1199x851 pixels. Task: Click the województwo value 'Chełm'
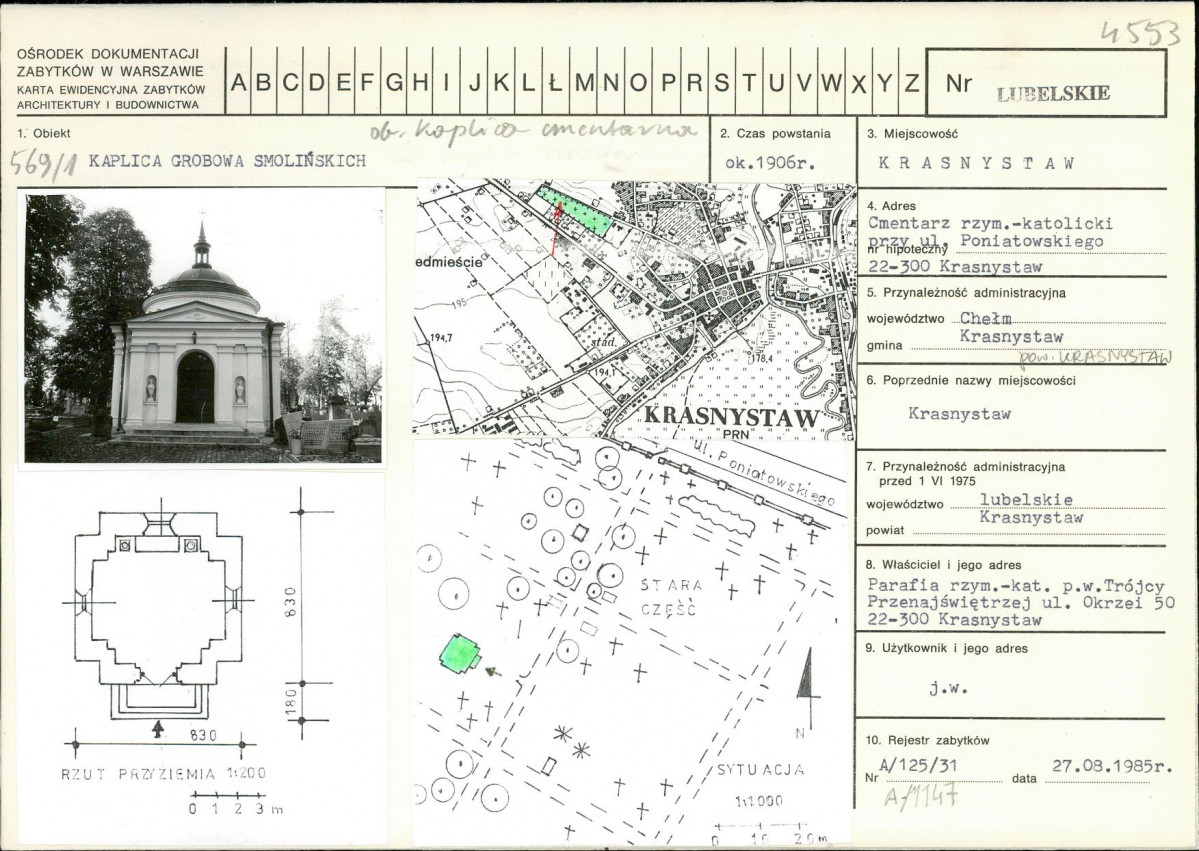point(986,318)
